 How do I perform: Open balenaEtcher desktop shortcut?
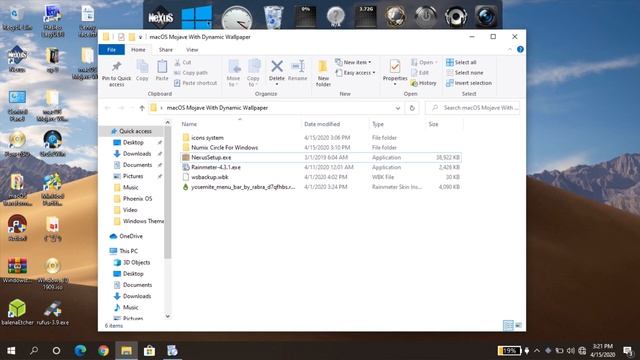pos(17,313)
